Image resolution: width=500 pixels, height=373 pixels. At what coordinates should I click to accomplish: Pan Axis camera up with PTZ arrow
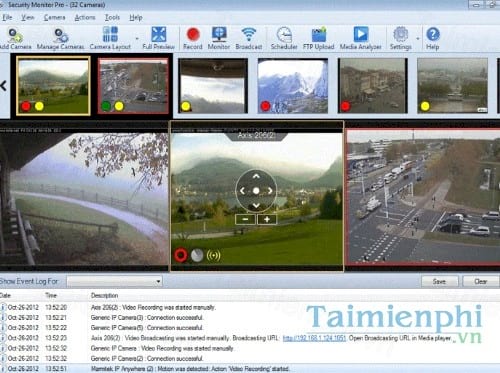tap(256, 176)
